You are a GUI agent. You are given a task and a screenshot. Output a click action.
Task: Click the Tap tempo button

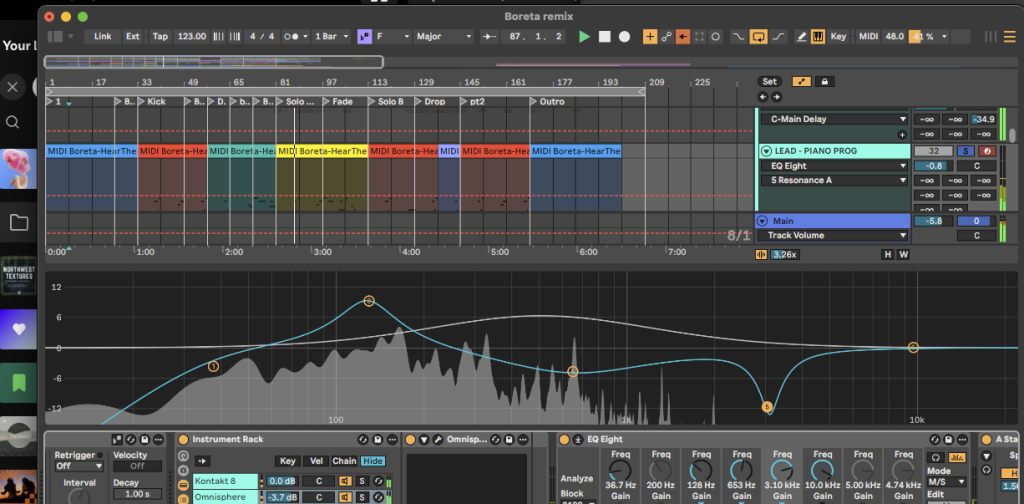click(x=160, y=37)
